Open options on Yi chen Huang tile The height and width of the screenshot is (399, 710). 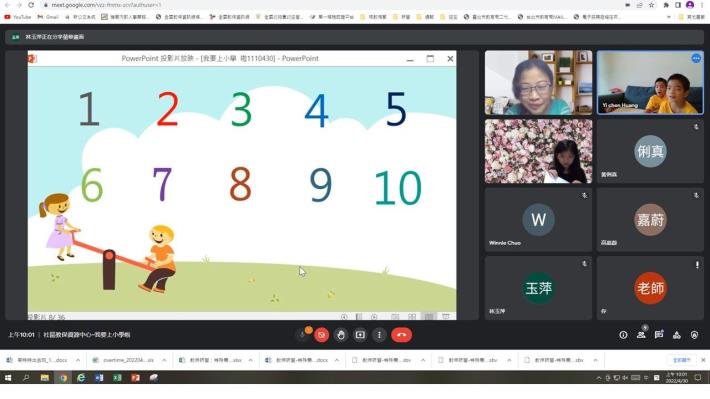point(696,58)
